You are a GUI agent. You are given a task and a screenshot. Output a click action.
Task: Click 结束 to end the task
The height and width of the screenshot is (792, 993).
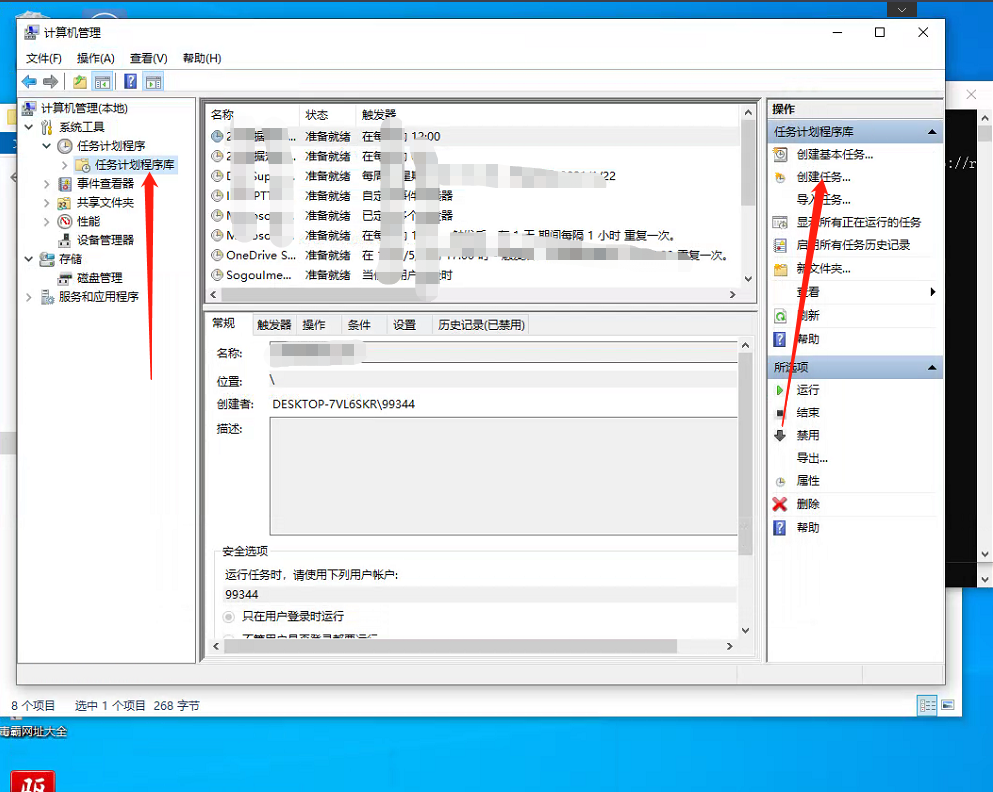[807, 413]
